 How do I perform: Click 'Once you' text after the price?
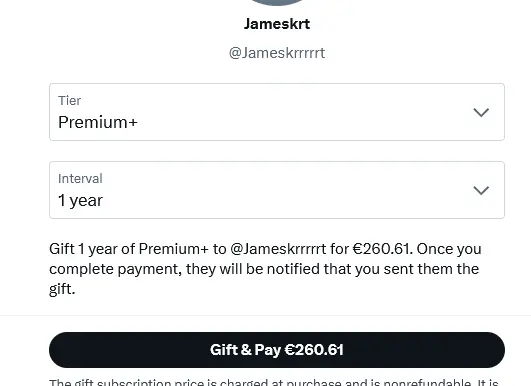449,249
